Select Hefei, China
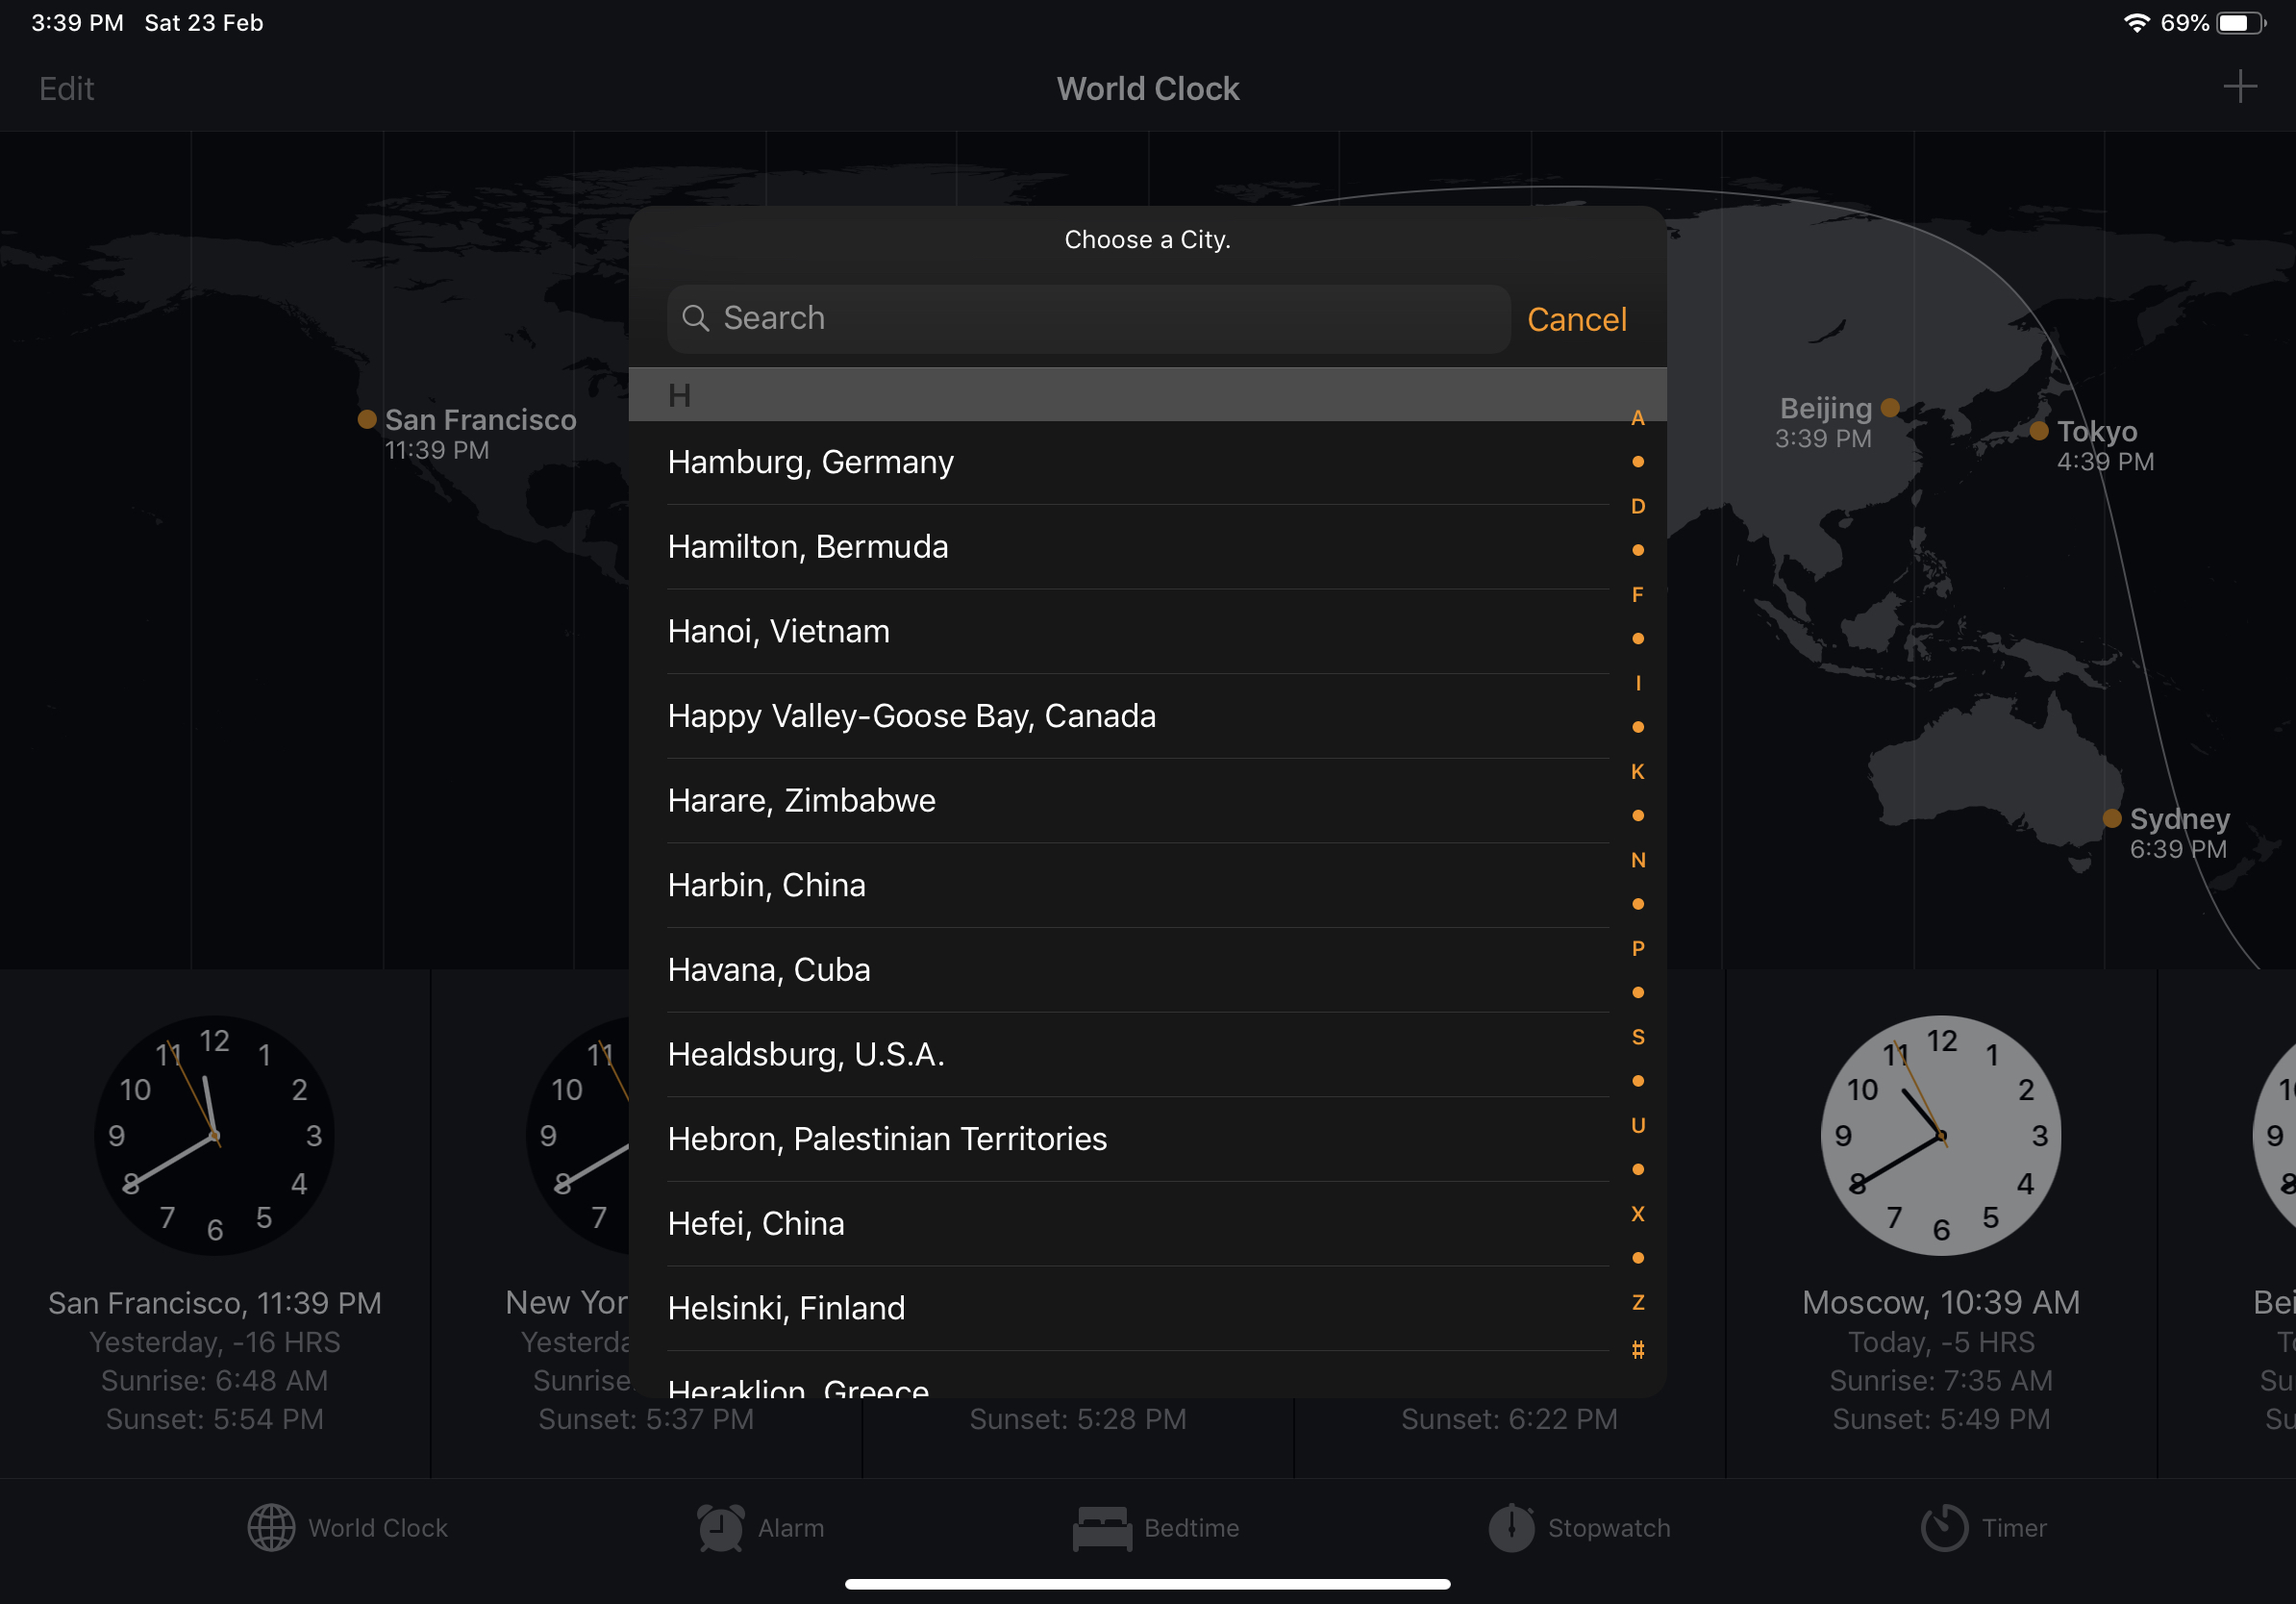2296x1604 pixels. point(1138,1223)
